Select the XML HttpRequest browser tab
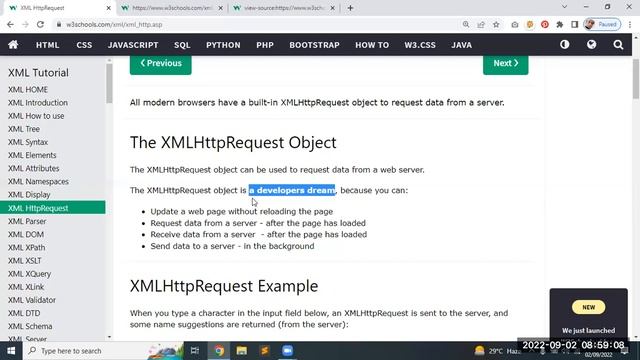The height and width of the screenshot is (360, 640). [x=59, y=8]
